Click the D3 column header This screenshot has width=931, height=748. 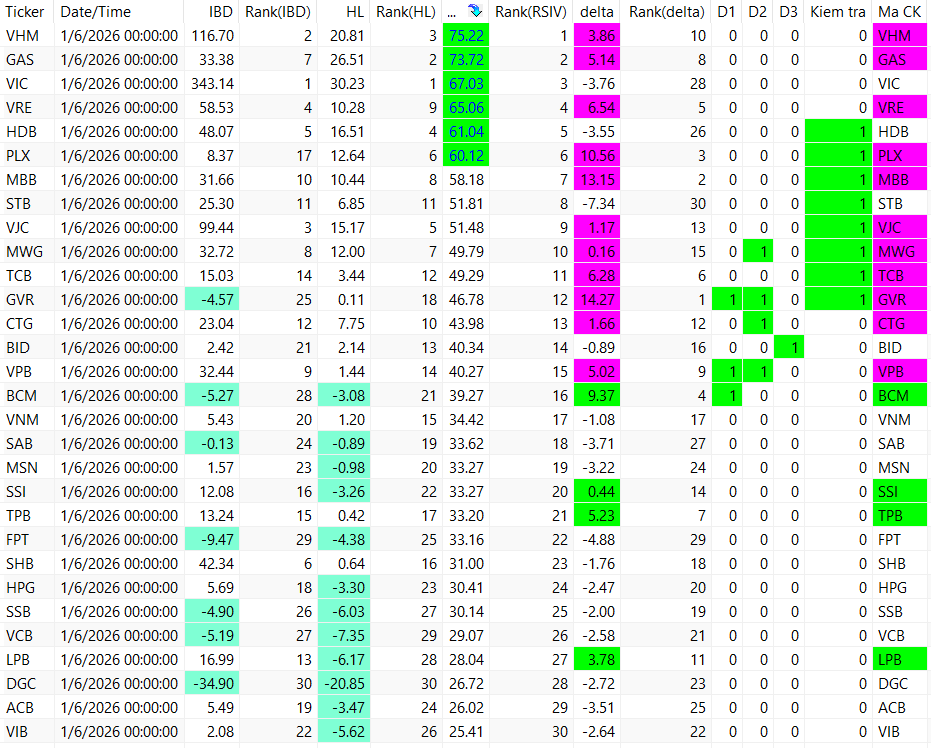(x=788, y=12)
